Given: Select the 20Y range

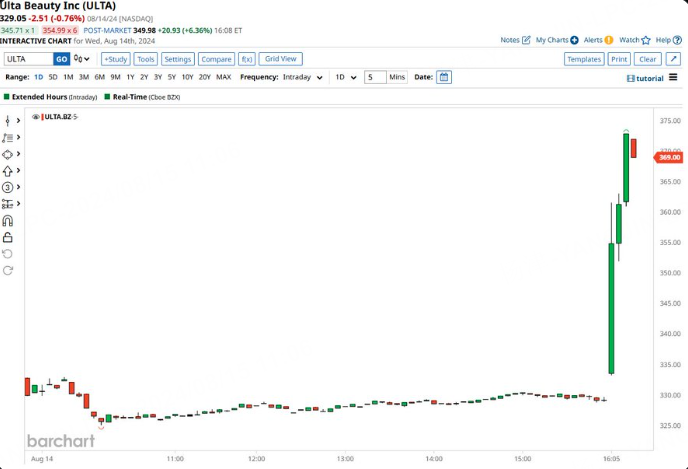Looking at the screenshot, I should (x=204, y=77).
